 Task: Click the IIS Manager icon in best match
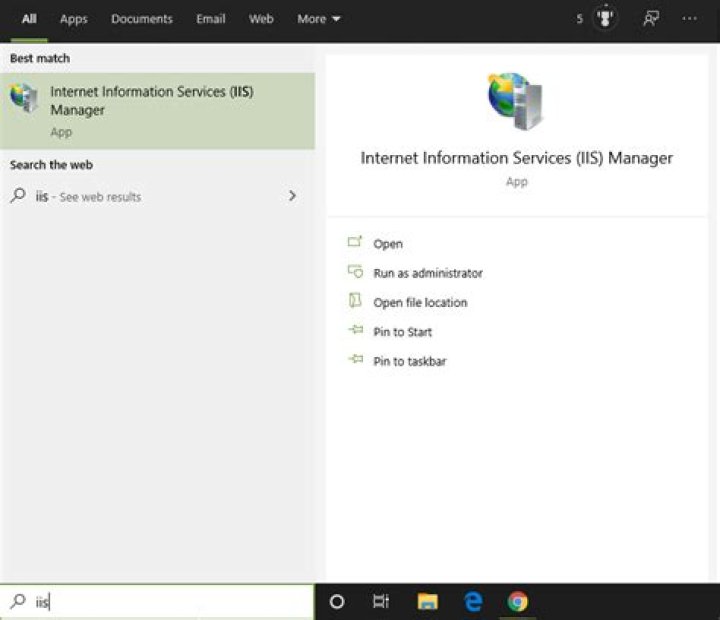[x=24, y=97]
